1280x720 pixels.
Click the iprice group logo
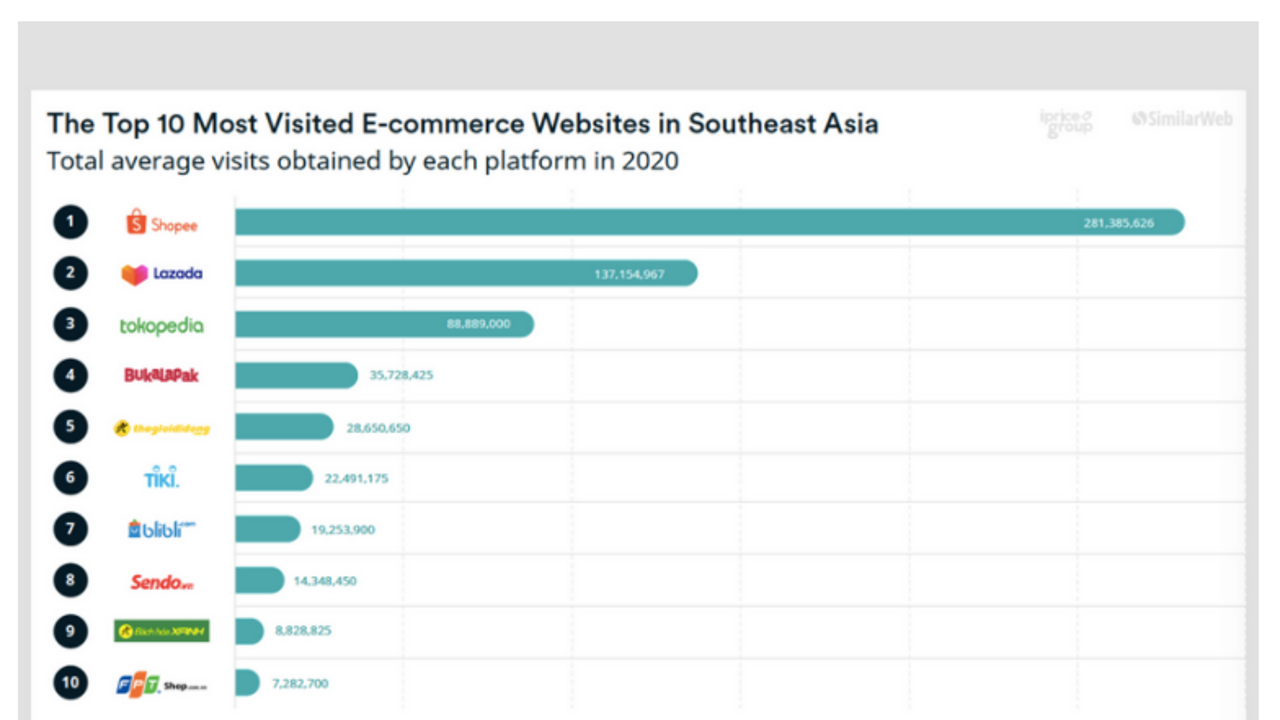click(1067, 123)
